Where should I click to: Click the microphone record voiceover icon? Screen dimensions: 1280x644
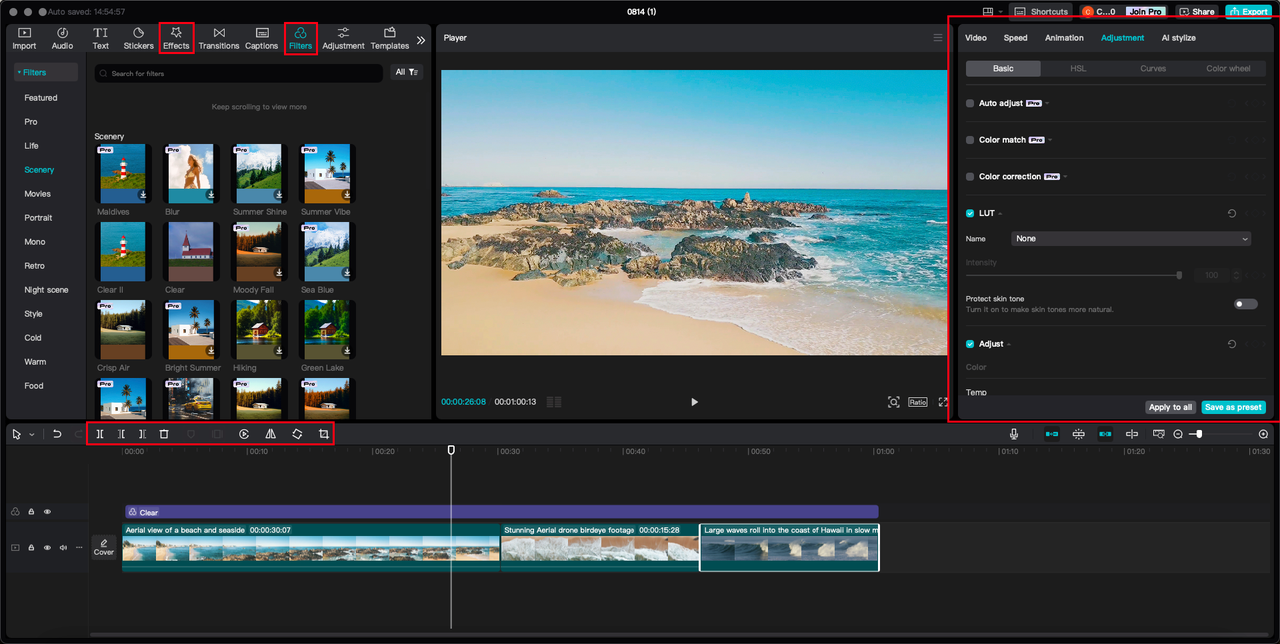pos(1014,434)
